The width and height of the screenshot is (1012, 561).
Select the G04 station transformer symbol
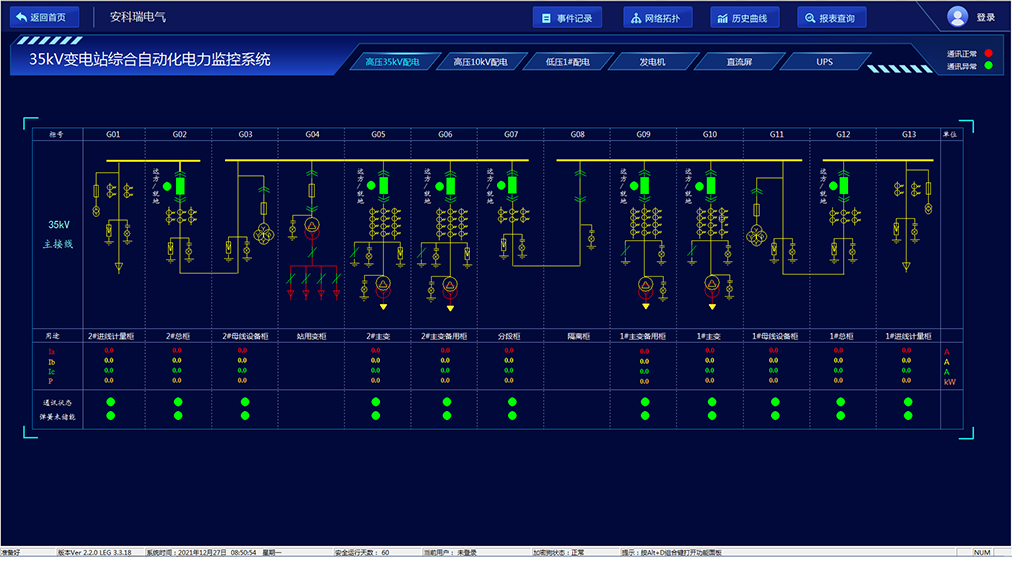tap(311, 227)
